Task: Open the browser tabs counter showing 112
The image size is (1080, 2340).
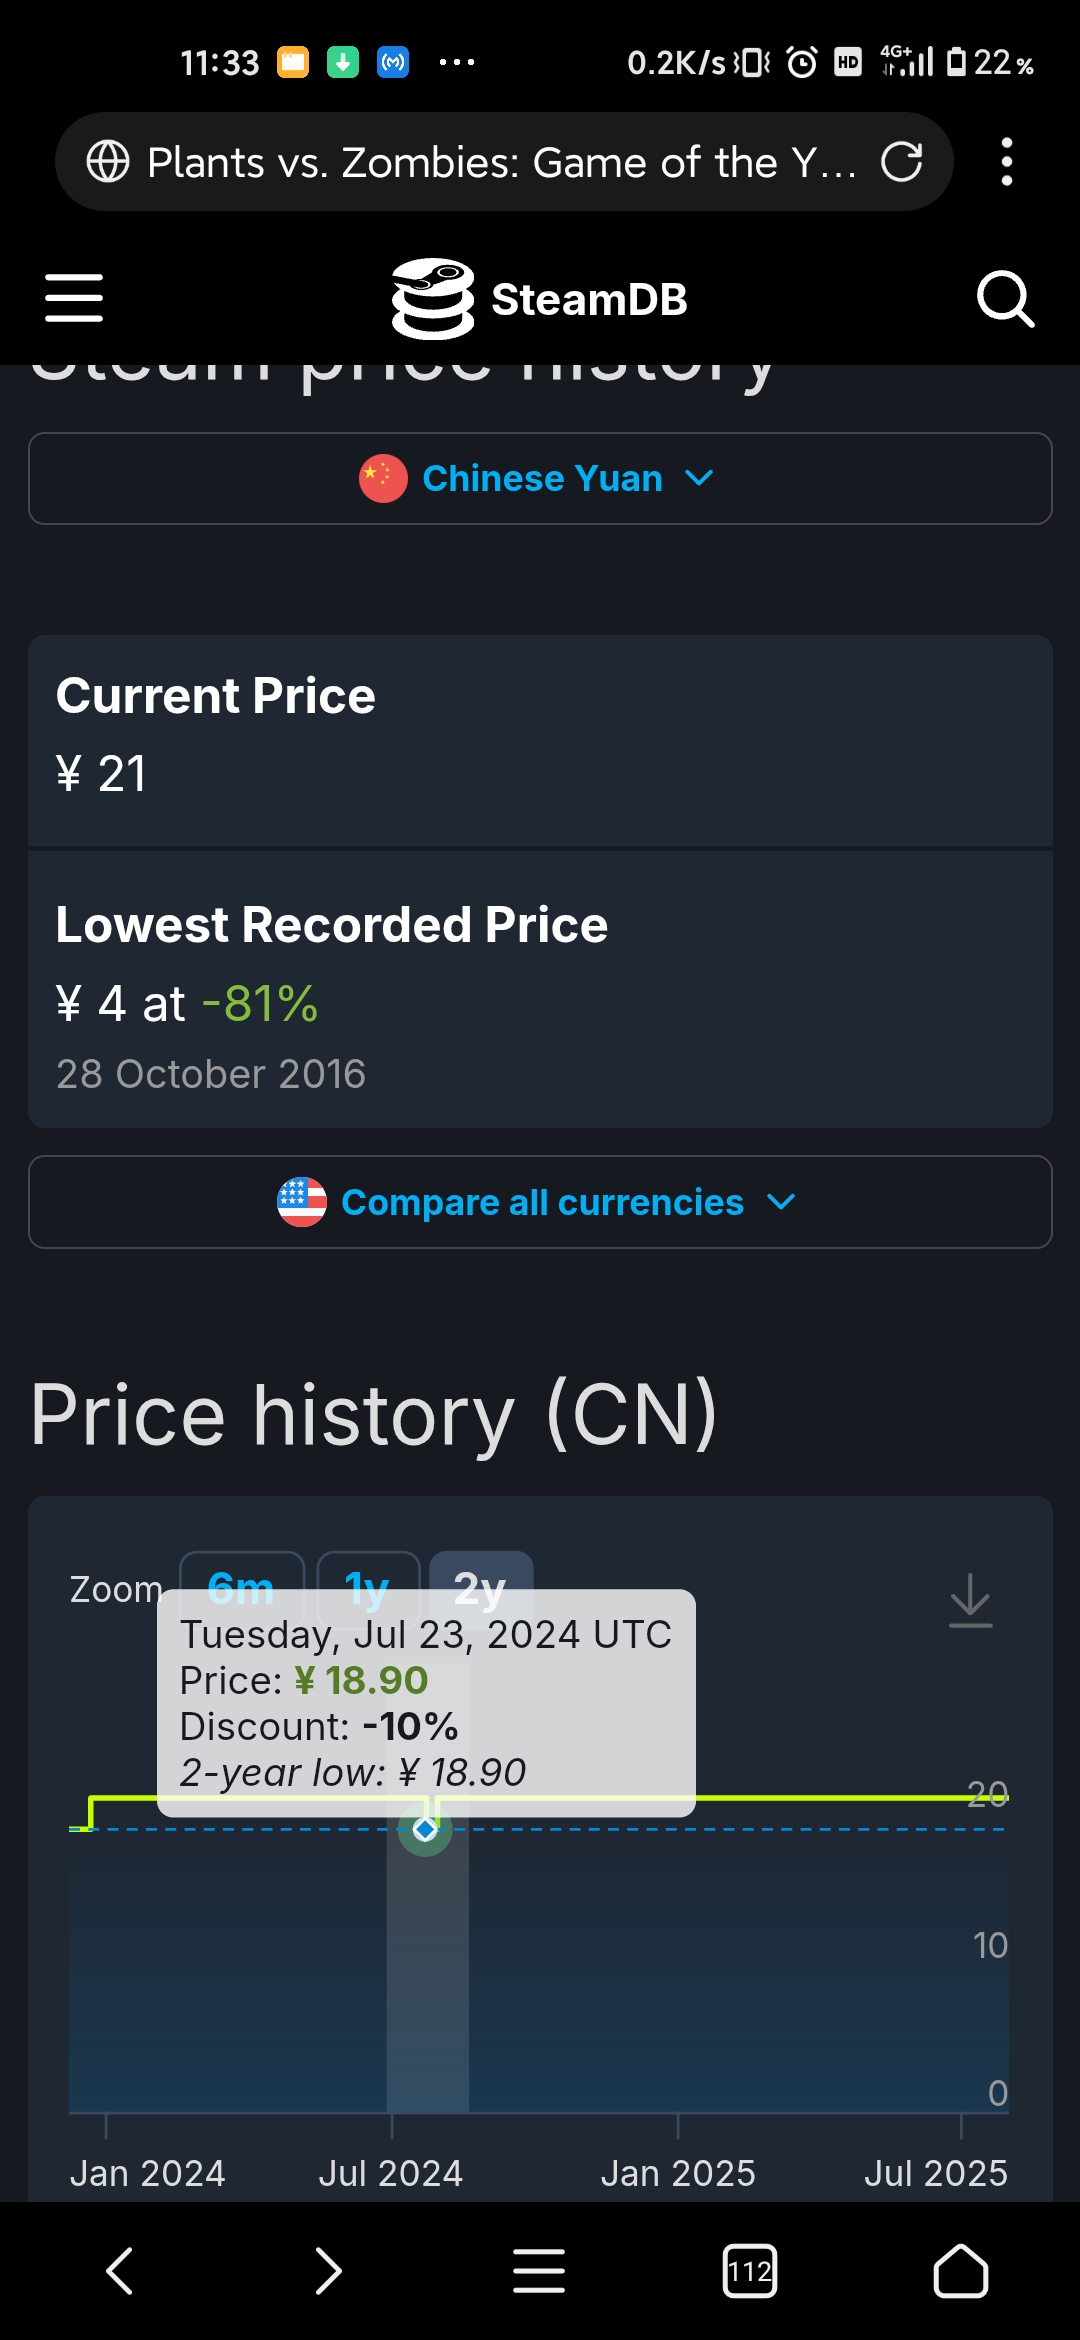Action: [x=750, y=2271]
